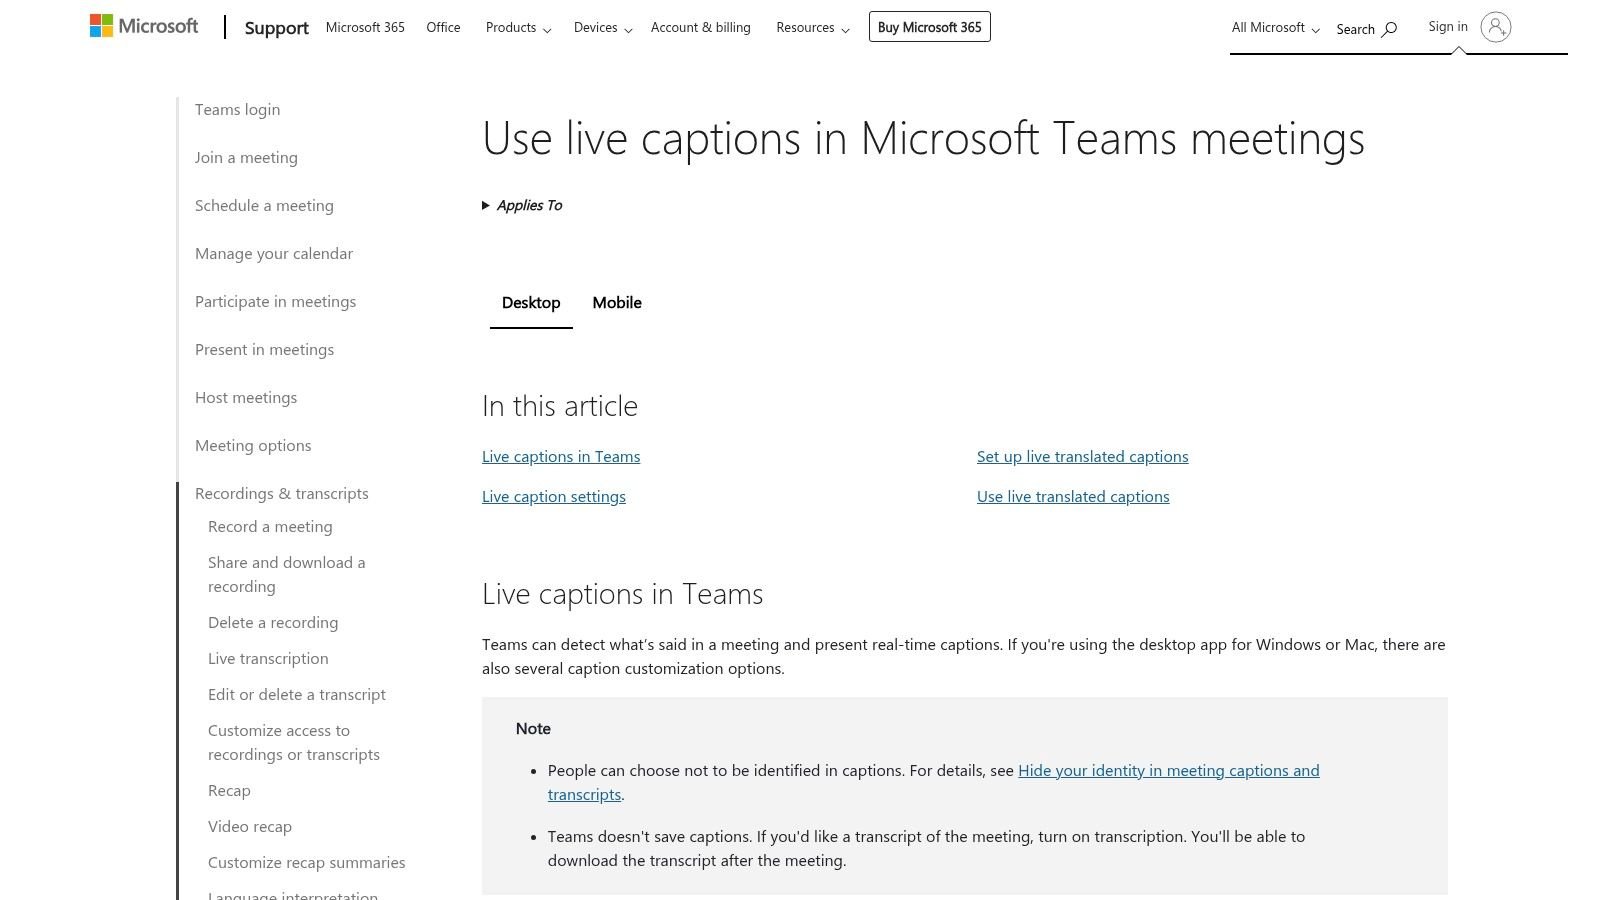
Task: Click the sign-in avatar icon
Action: pyautogui.click(x=1496, y=27)
